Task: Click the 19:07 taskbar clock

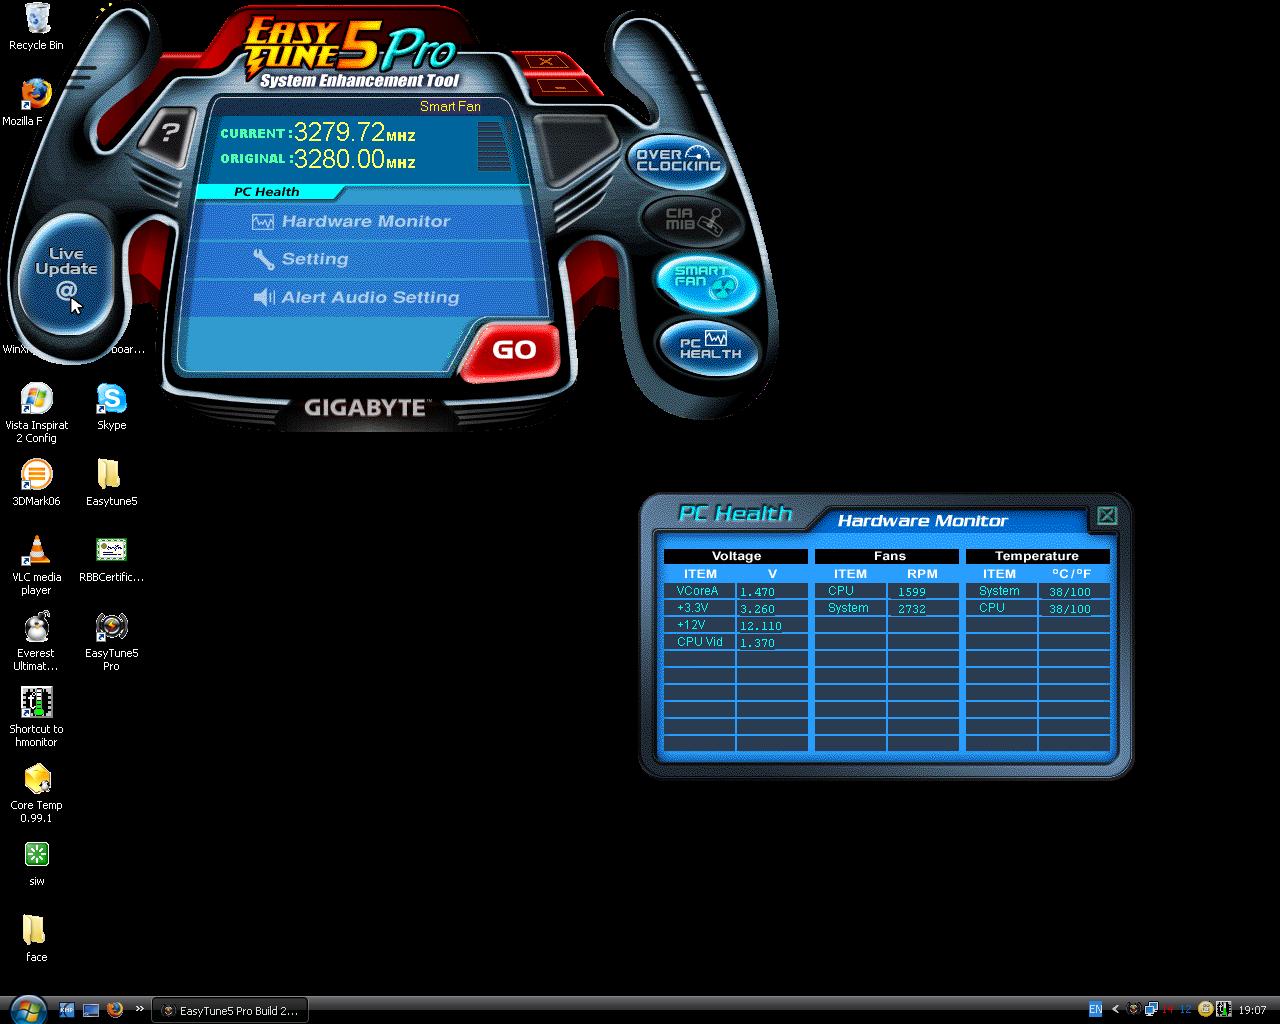Action: (1252, 1010)
